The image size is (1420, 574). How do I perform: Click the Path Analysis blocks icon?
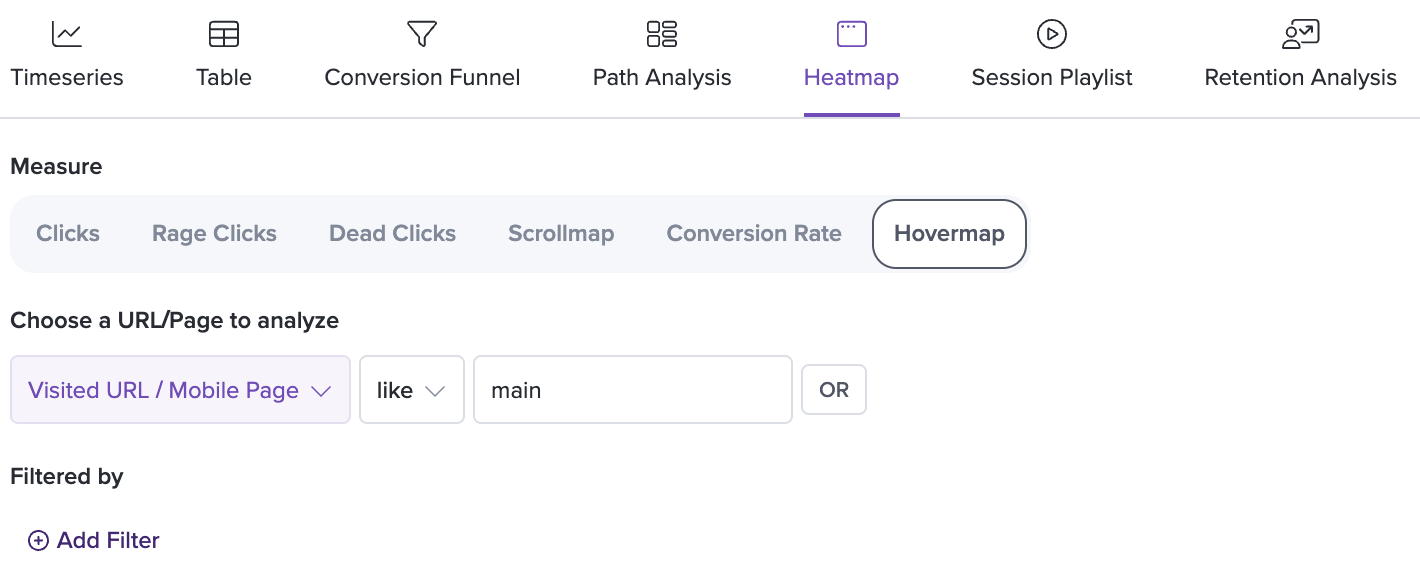662,34
